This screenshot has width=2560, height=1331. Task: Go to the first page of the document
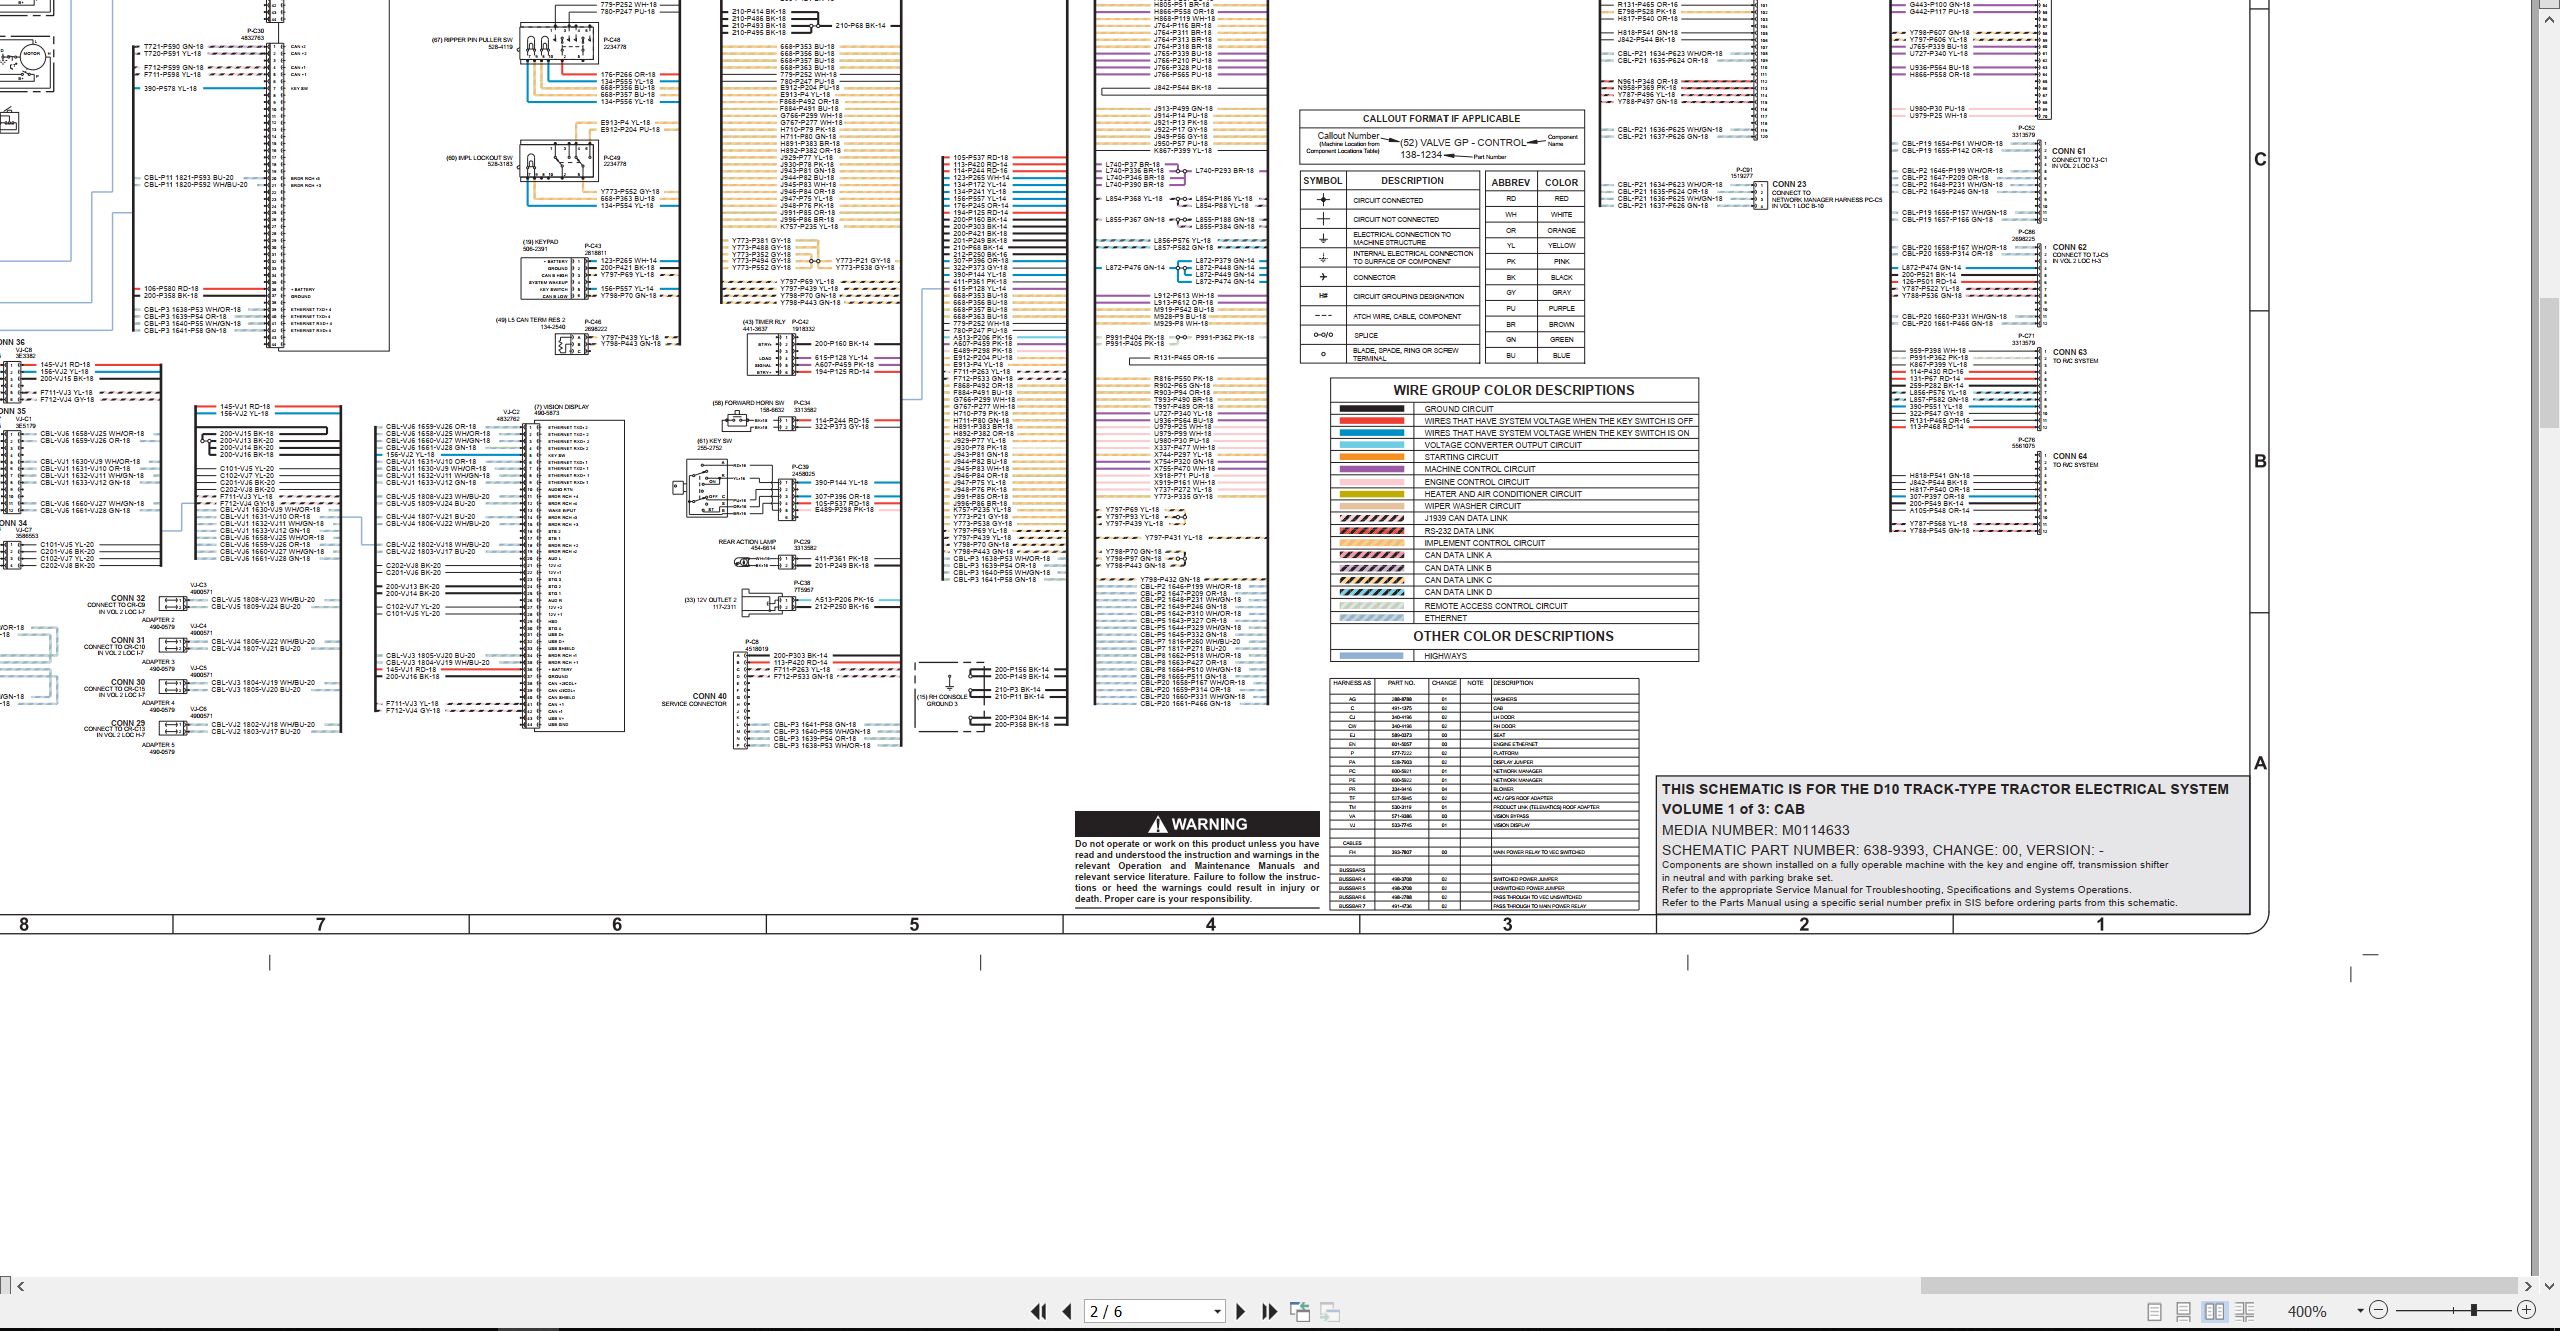1039,1311
